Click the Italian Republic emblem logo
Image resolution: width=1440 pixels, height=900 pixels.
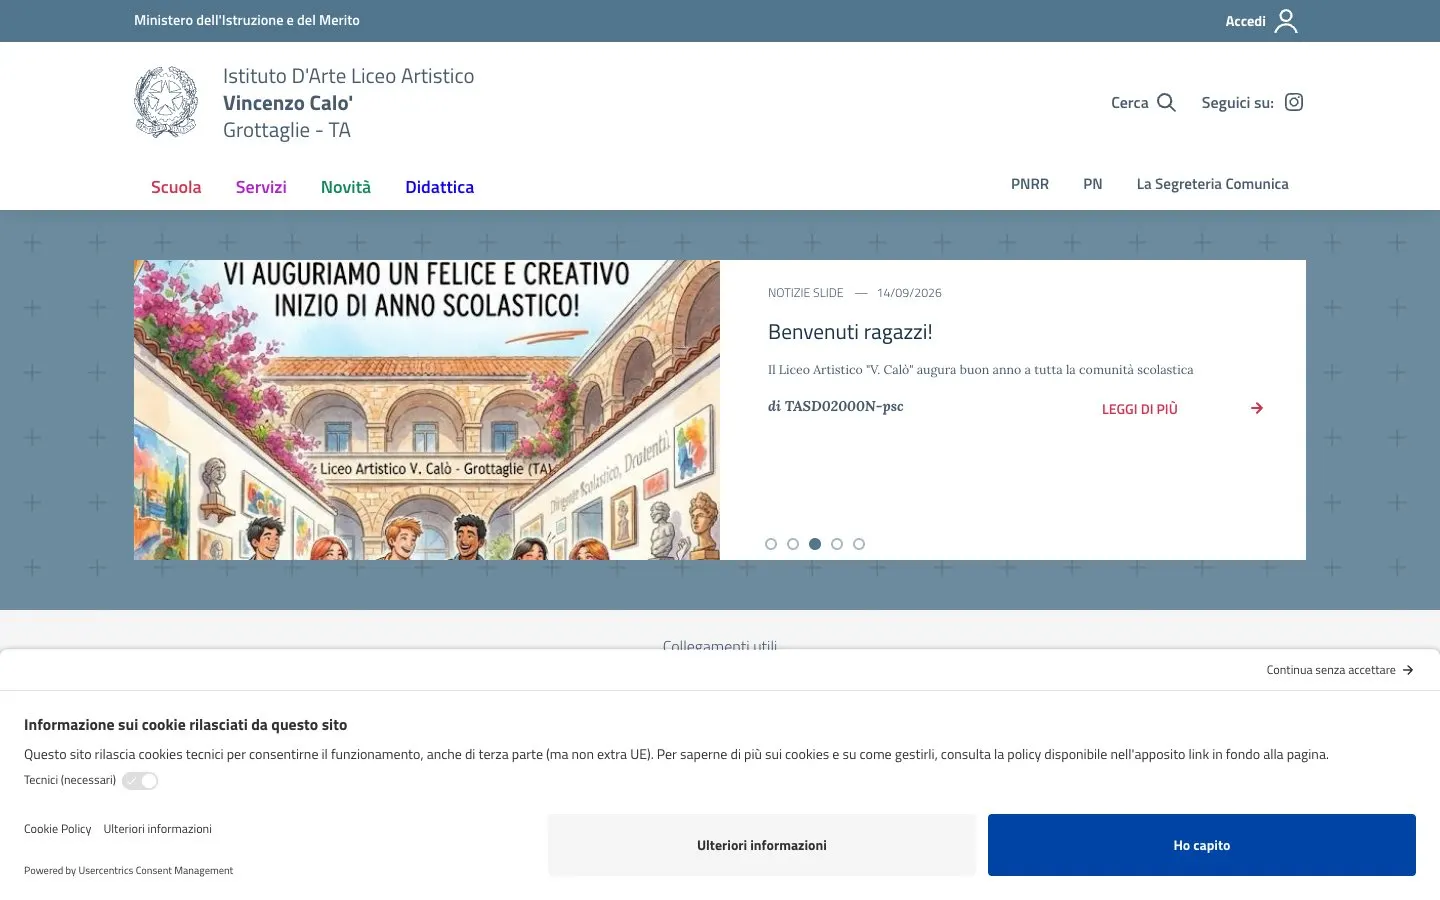[x=166, y=102]
